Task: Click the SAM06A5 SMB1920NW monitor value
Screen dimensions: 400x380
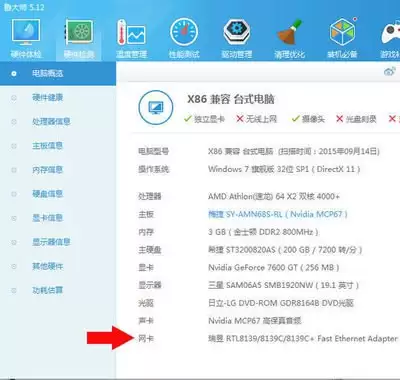Action: [284, 285]
